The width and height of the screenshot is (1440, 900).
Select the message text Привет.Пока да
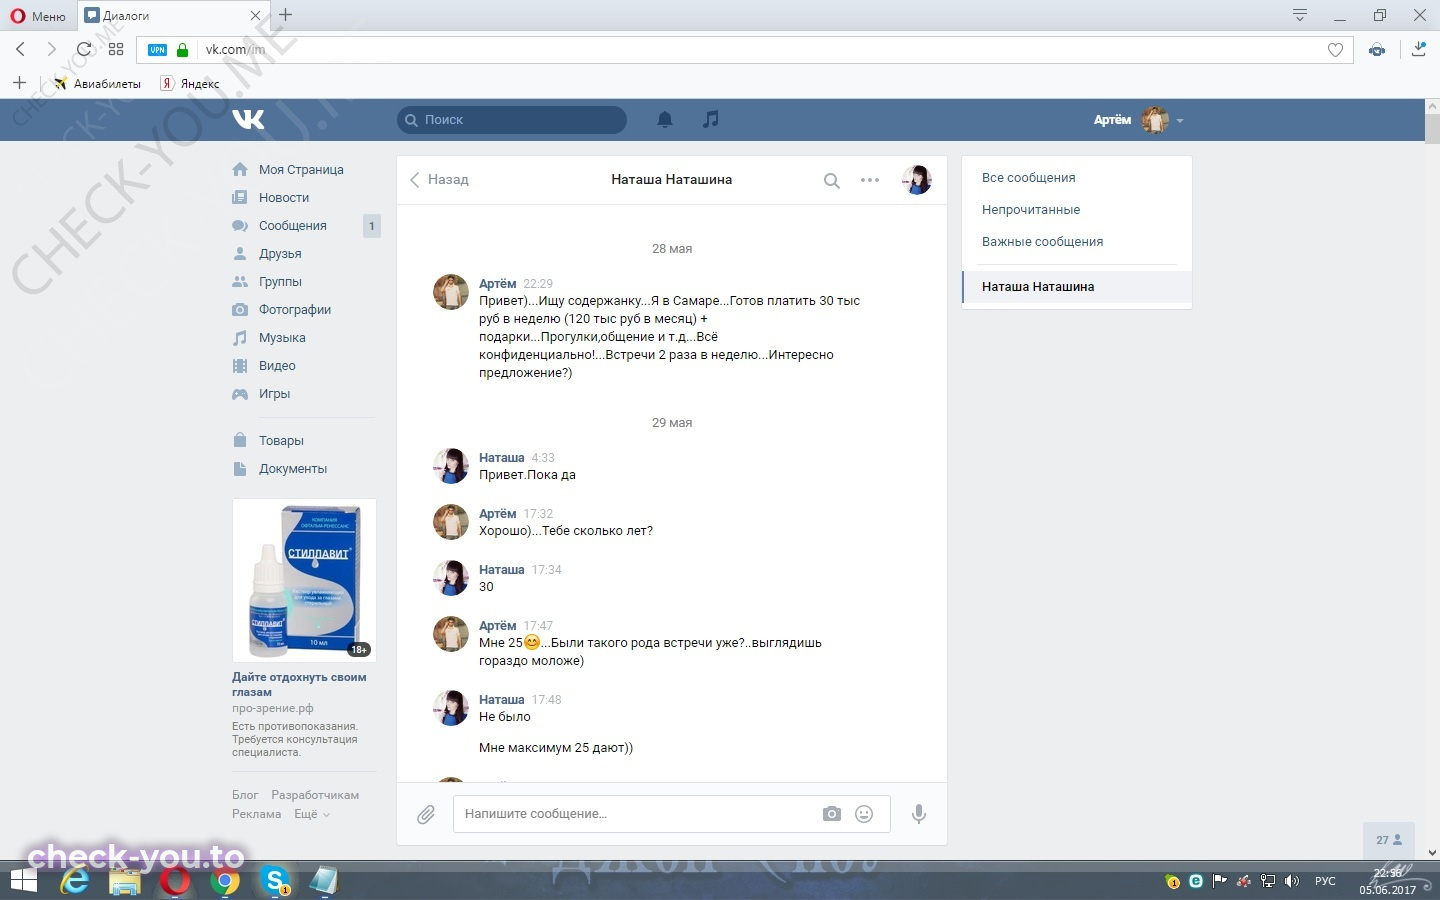click(527, 475)
